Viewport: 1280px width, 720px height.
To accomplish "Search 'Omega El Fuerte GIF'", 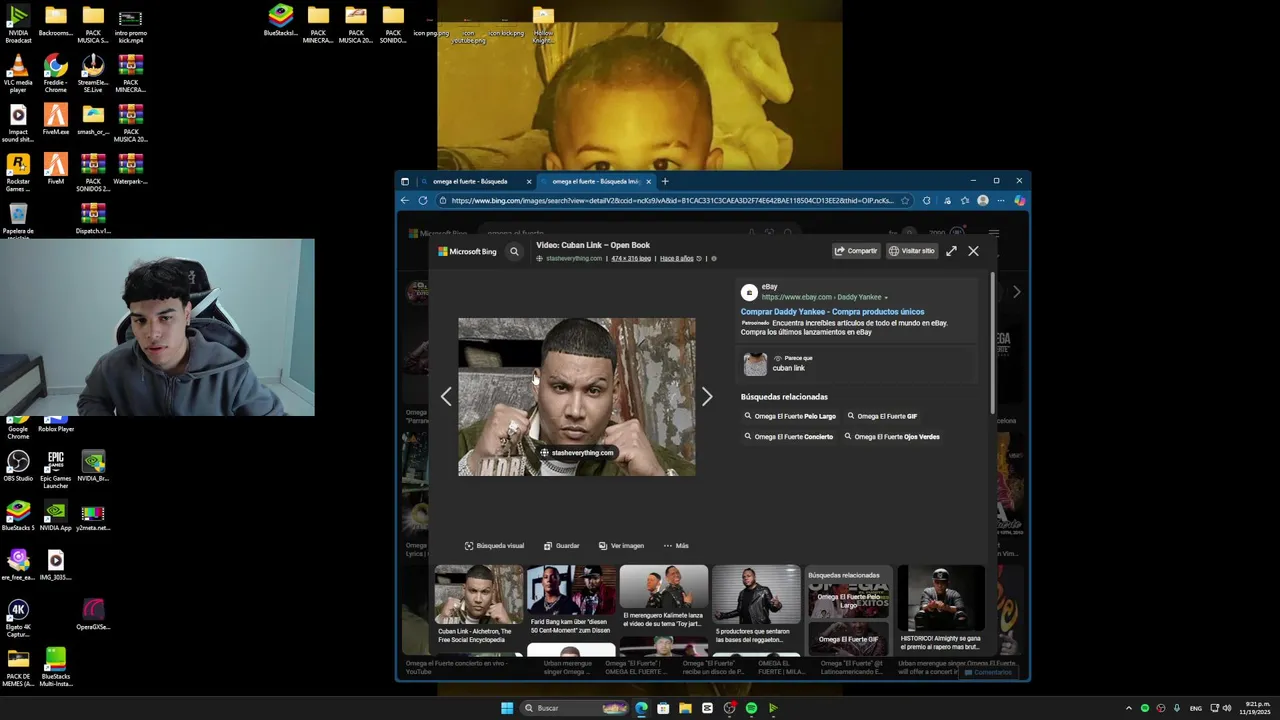I will tap(882, 416).
